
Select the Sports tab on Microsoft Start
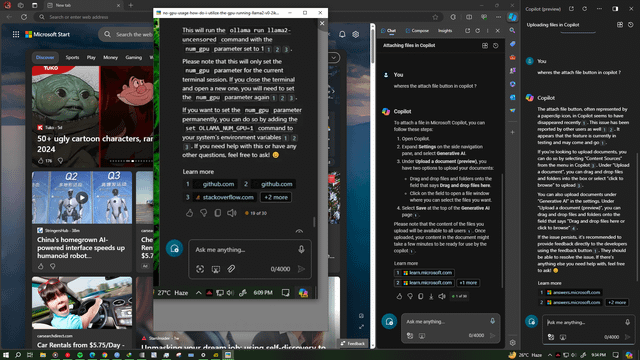72,58
